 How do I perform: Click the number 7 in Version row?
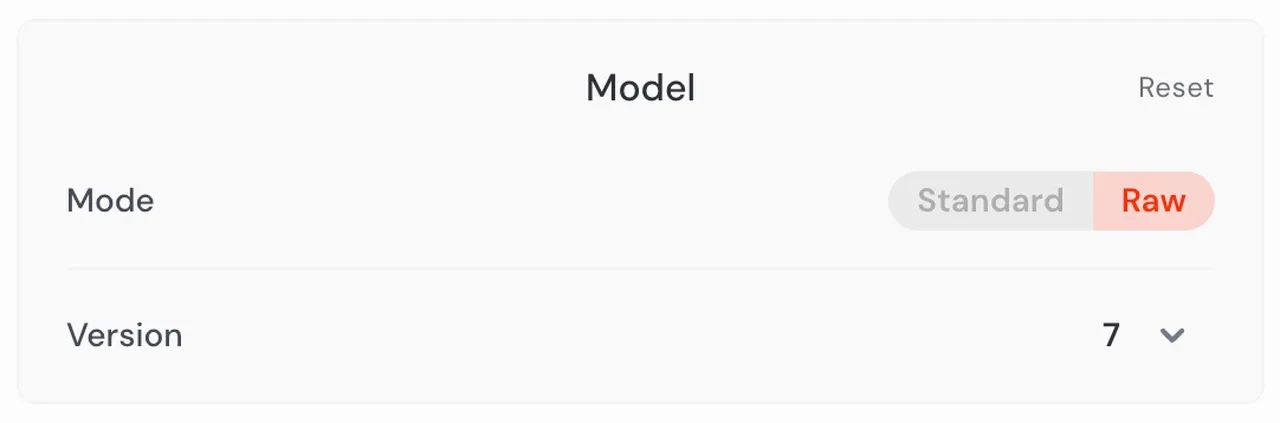point(1111,335)
